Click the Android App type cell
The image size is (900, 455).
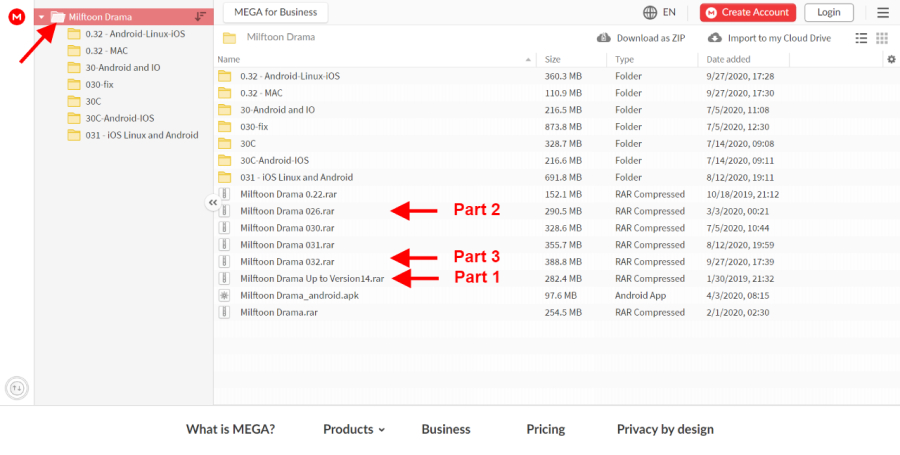tap(641, 295)
